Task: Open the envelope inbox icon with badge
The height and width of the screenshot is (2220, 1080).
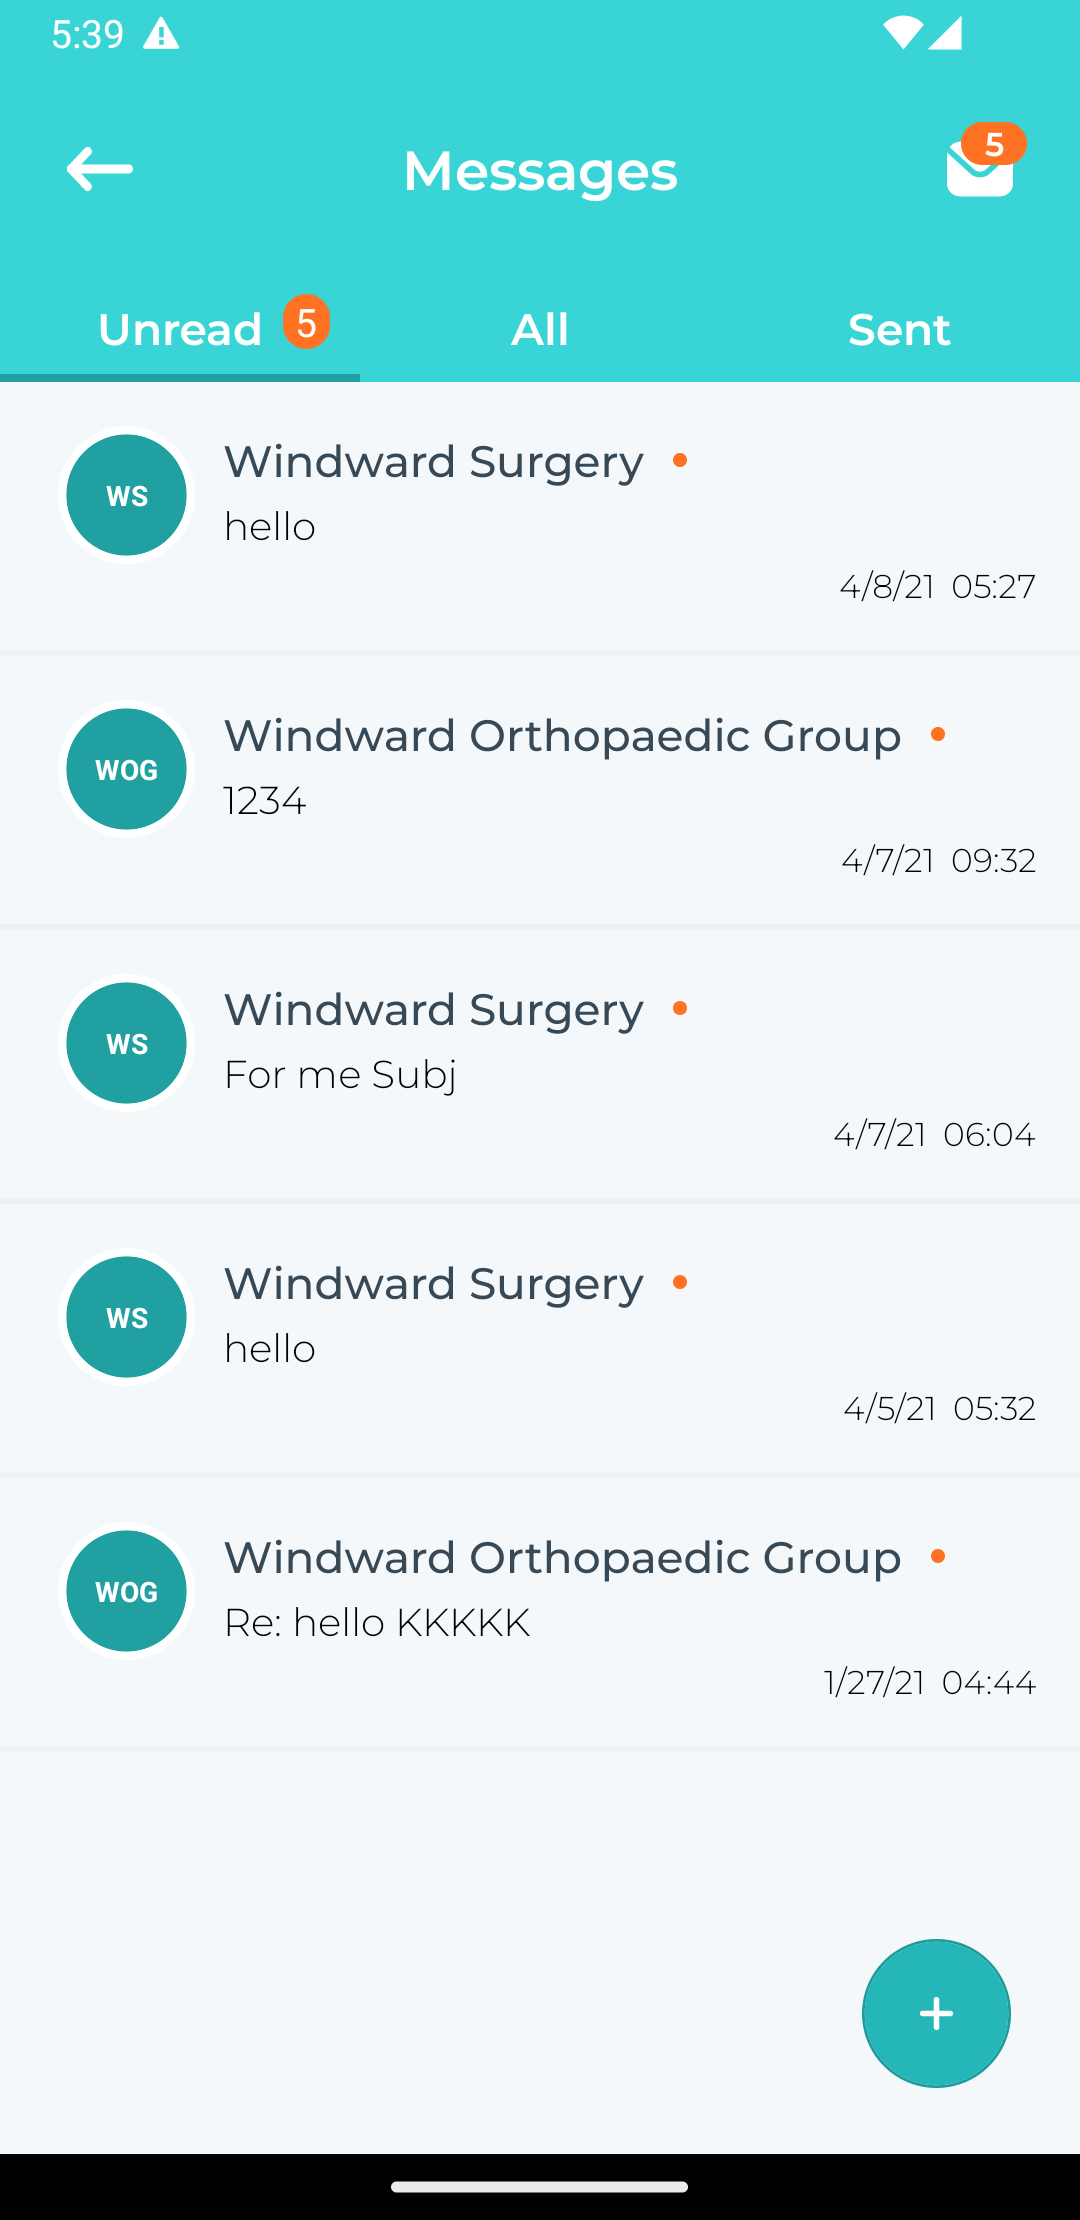Action: [x=984, y=162]
